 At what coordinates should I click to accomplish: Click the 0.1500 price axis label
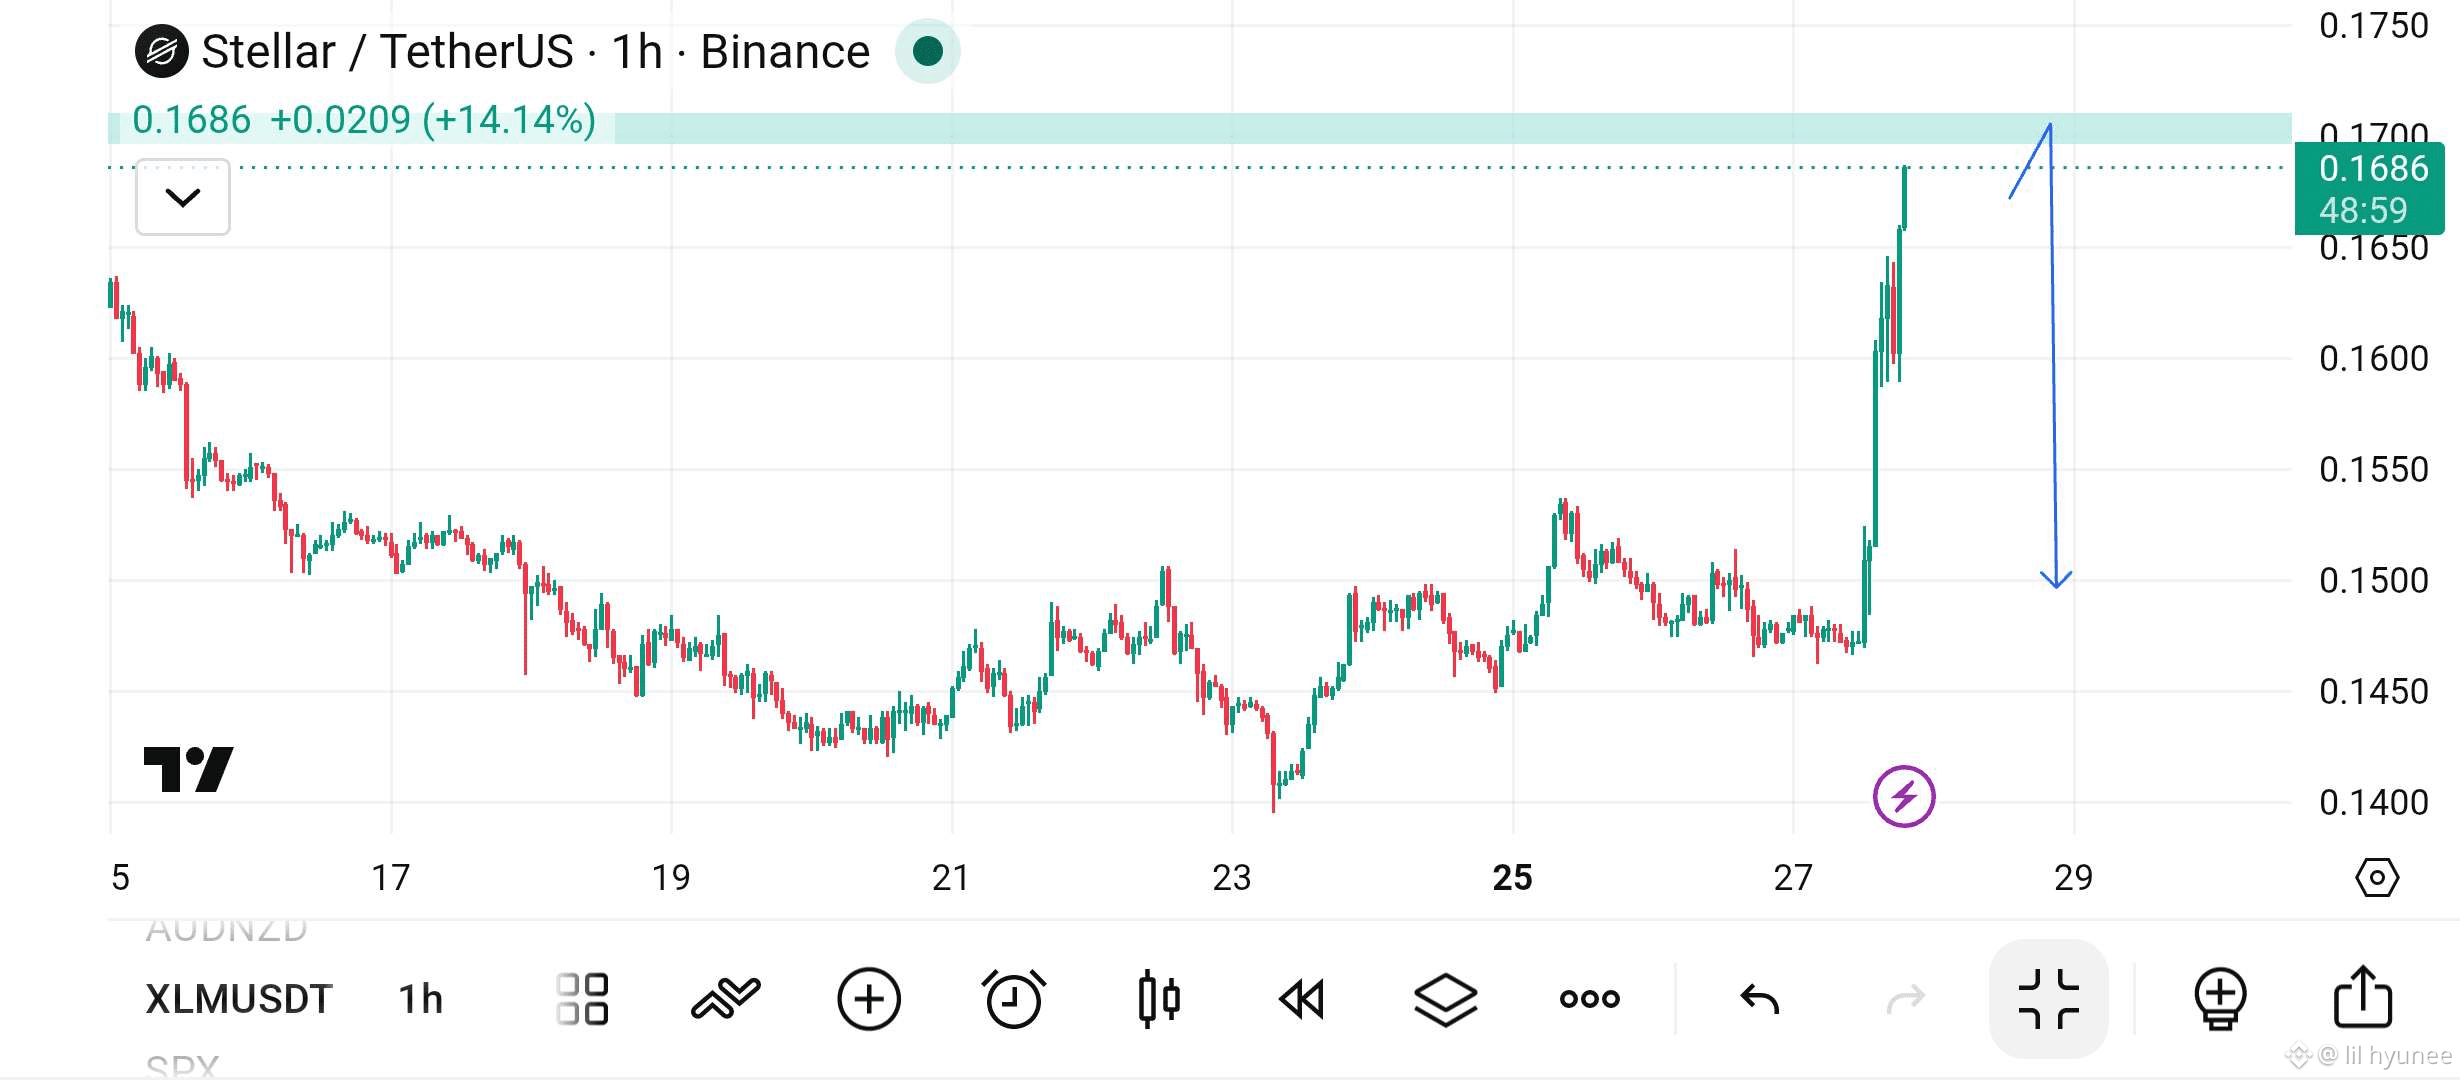coord(2374,581)
